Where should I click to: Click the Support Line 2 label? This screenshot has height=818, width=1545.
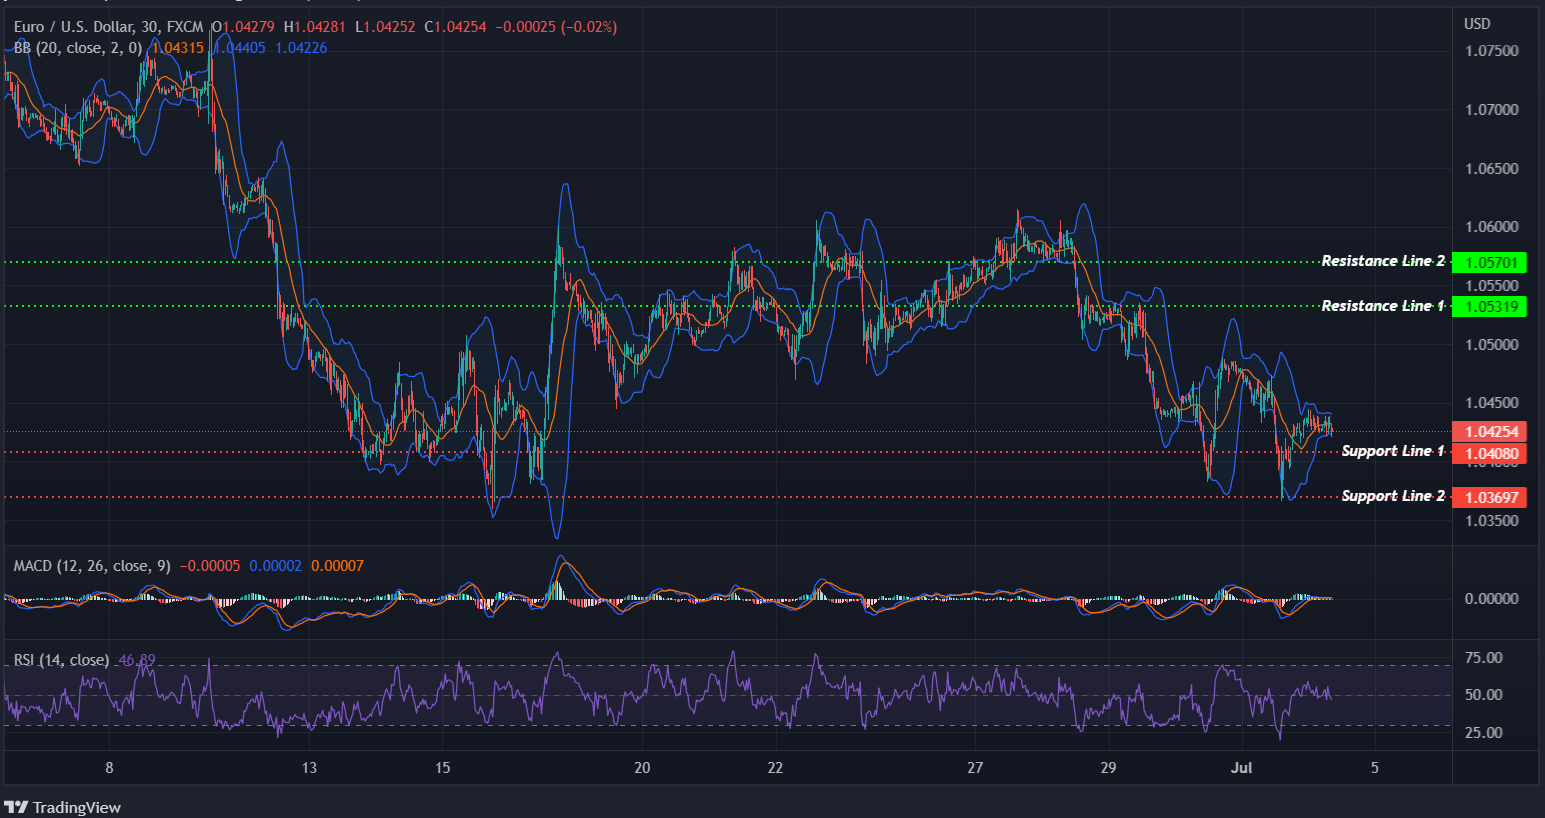click(x=1393, y=495)
